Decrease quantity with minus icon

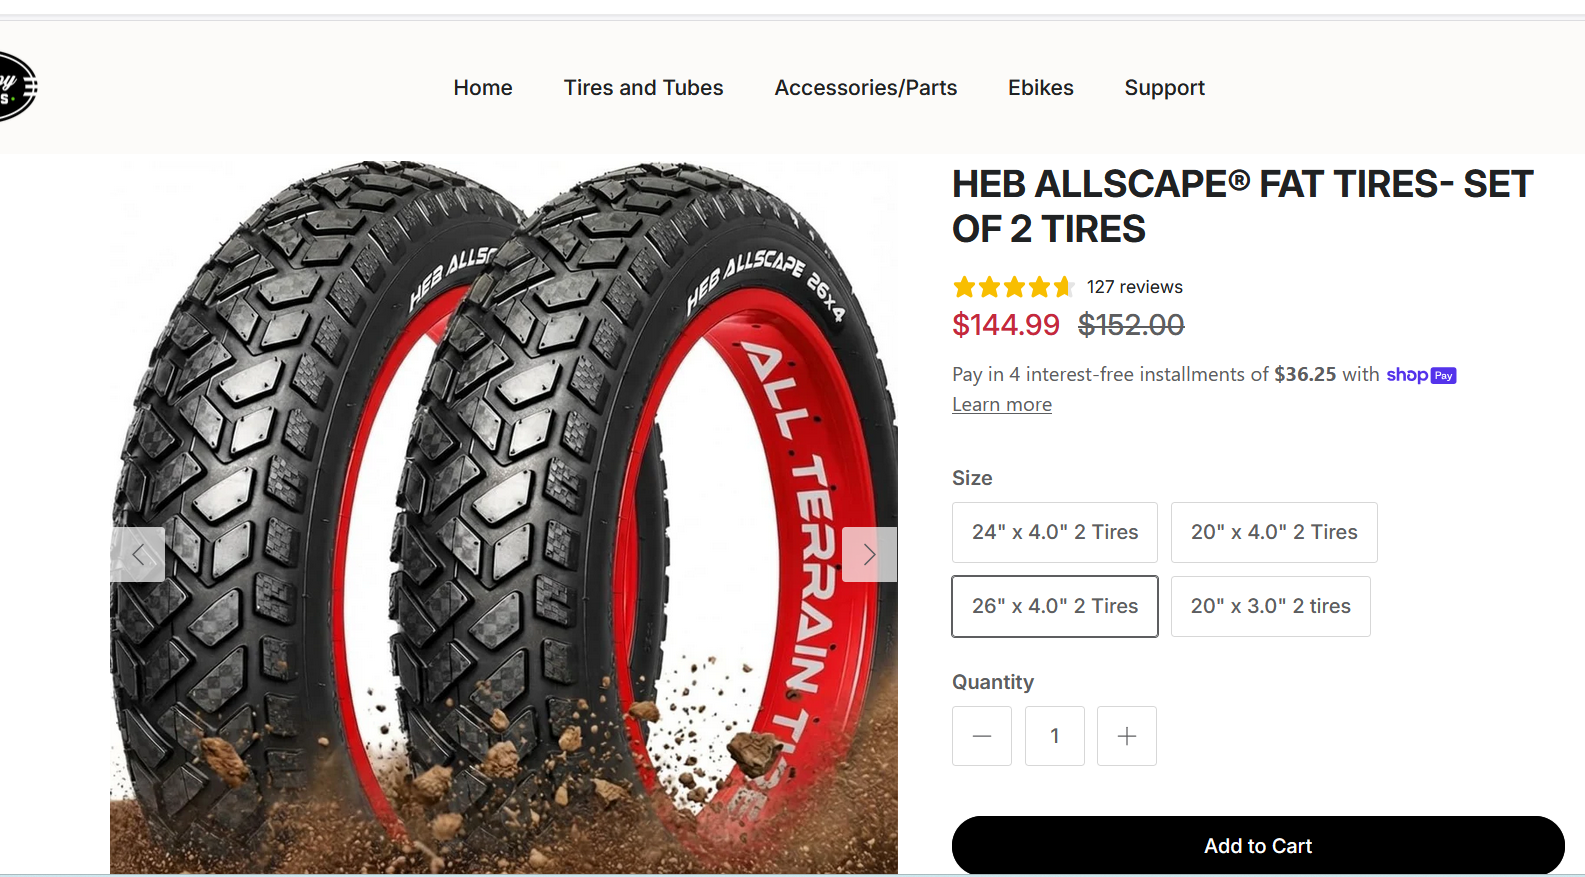coord(982,736)
